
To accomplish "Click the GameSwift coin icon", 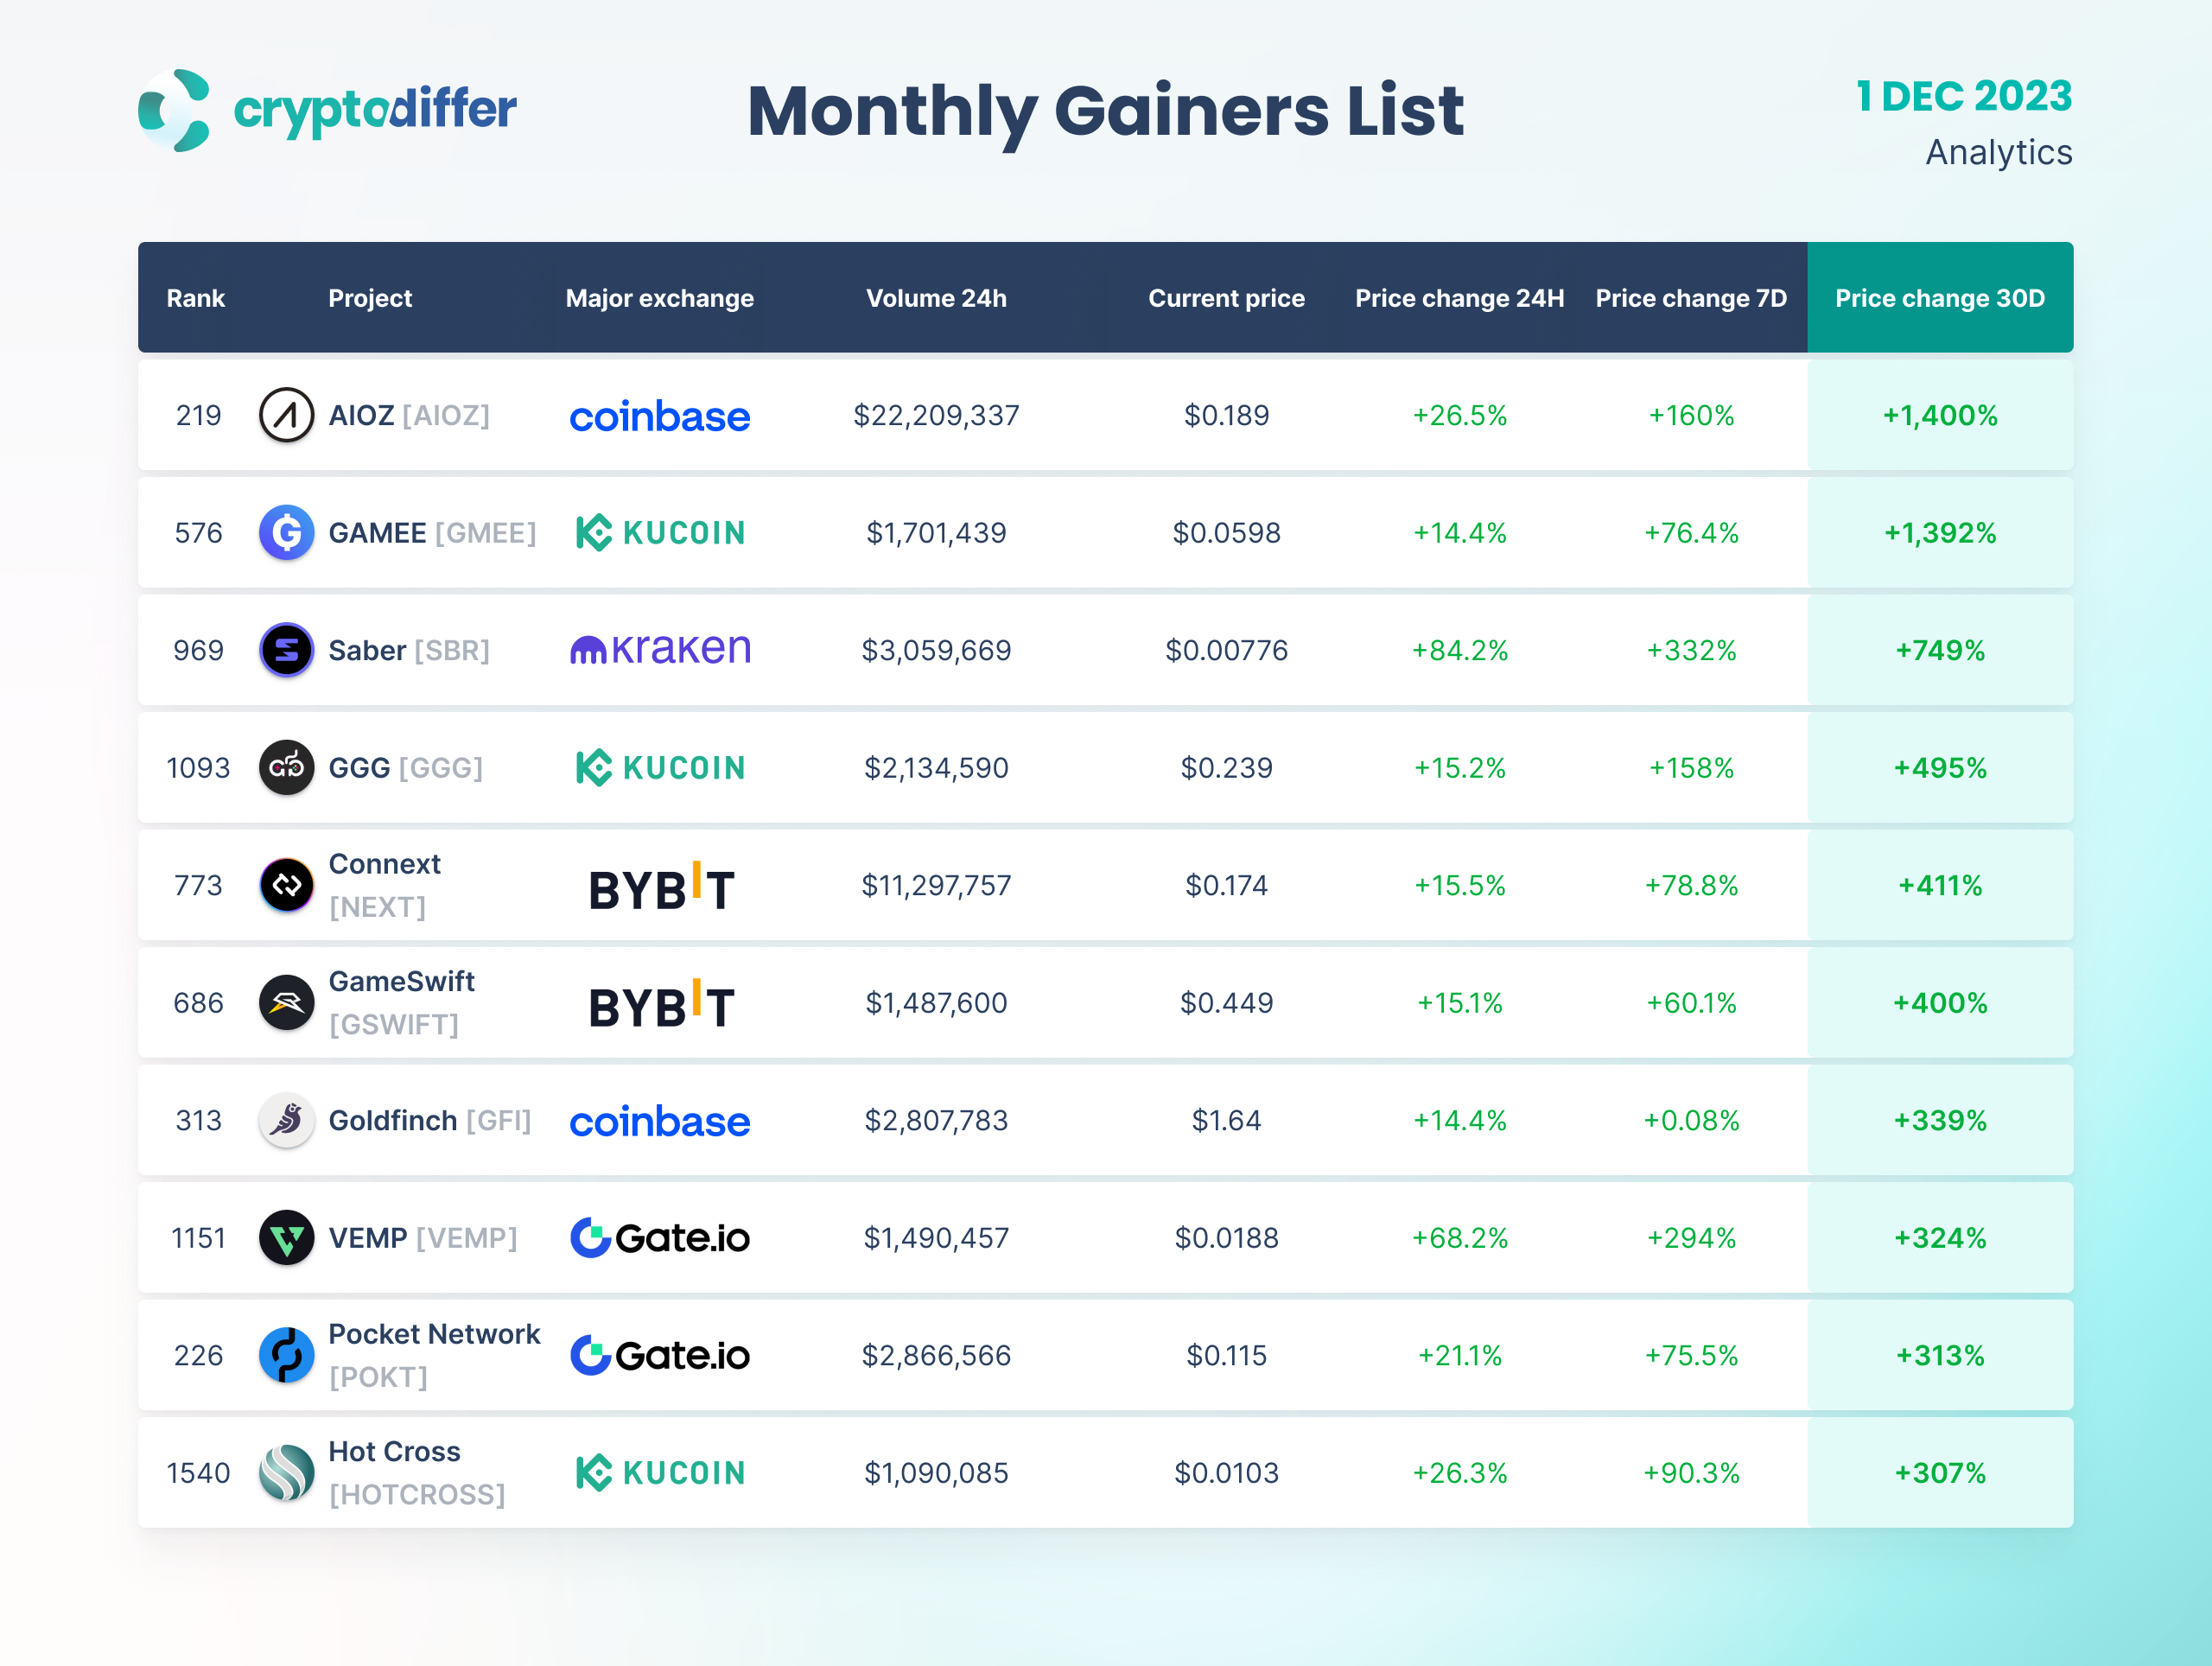I will pyautogui.click(x=286, y=1003).
